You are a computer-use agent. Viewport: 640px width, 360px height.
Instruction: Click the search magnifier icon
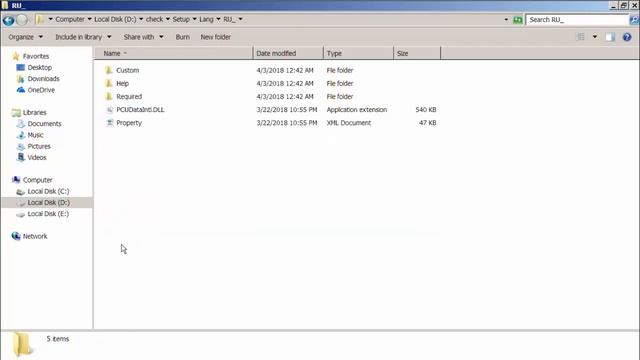[x=634, y=20]
